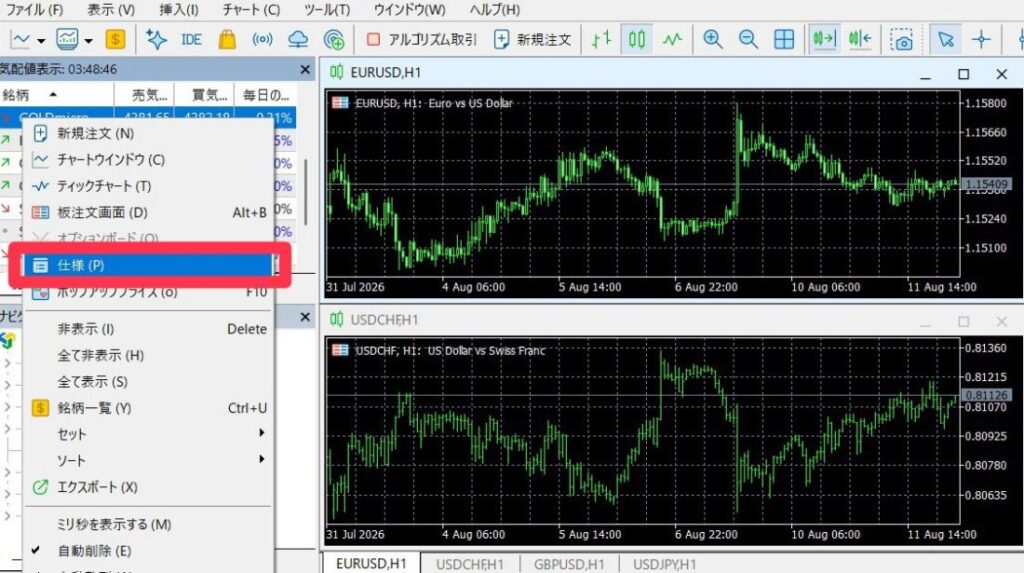
Task: Close the market watch panel
Action: (x=305, y=69)
